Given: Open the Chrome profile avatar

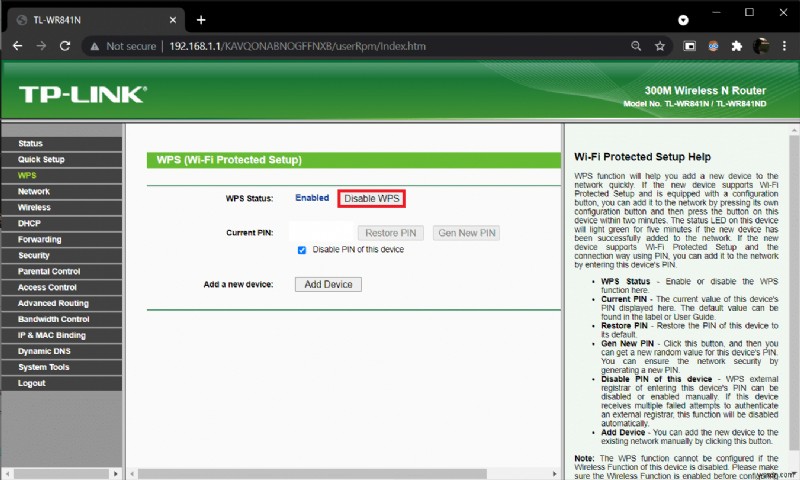Looking at the screenshot, I should (761, 46).
